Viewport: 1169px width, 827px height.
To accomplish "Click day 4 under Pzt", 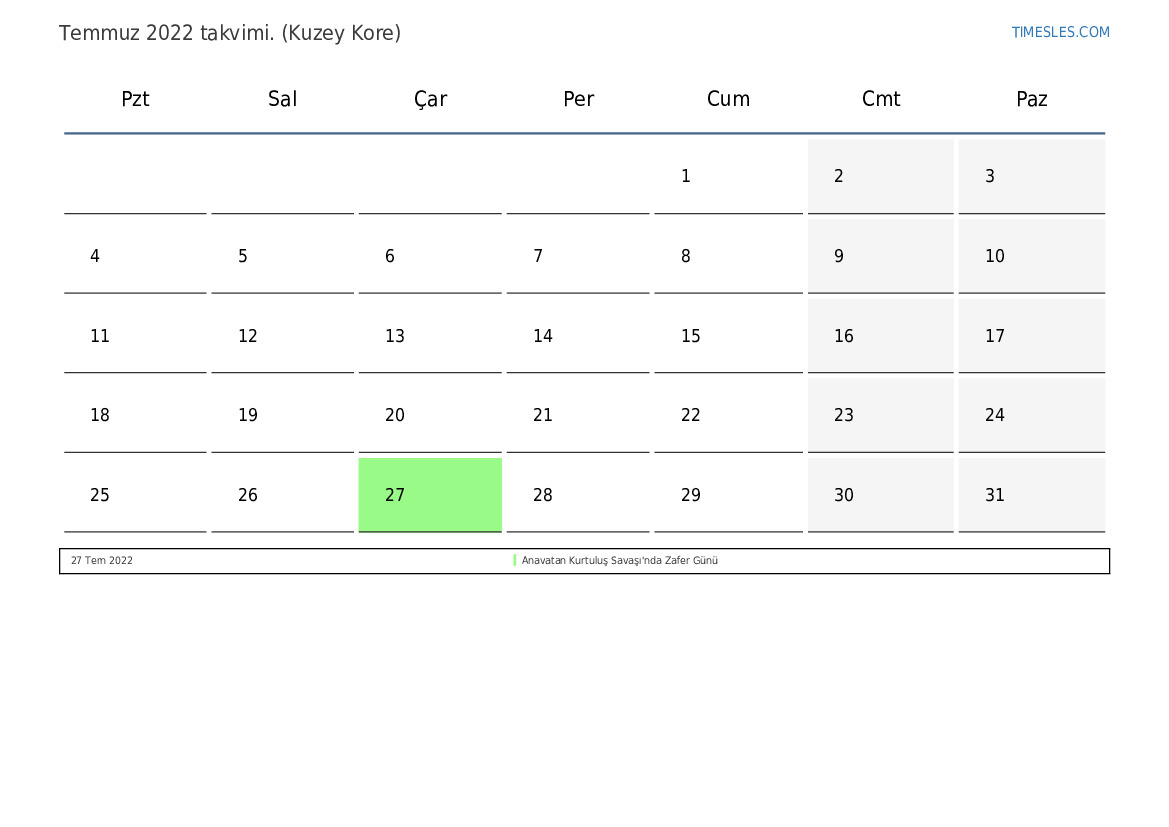I will point(135,256).
